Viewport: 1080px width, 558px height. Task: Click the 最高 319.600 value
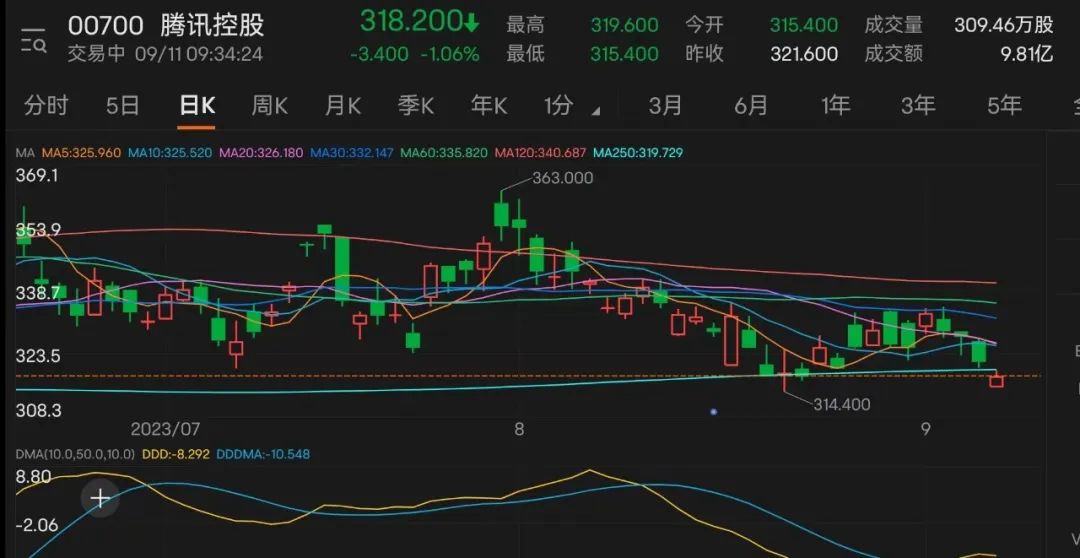coord(624,25)
